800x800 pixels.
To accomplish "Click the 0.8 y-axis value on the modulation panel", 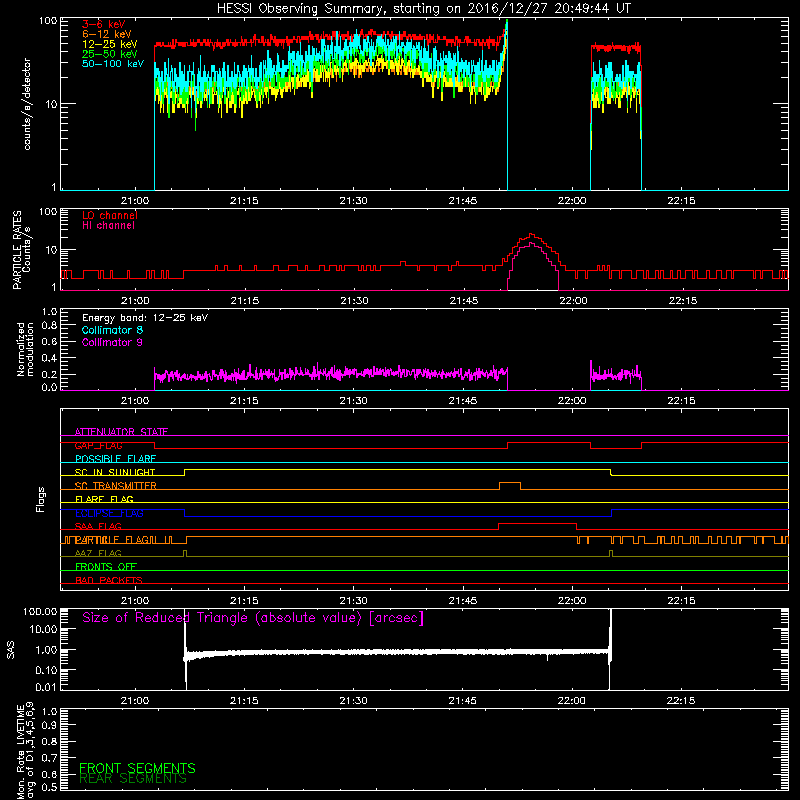I will click(x=49, y=326).
